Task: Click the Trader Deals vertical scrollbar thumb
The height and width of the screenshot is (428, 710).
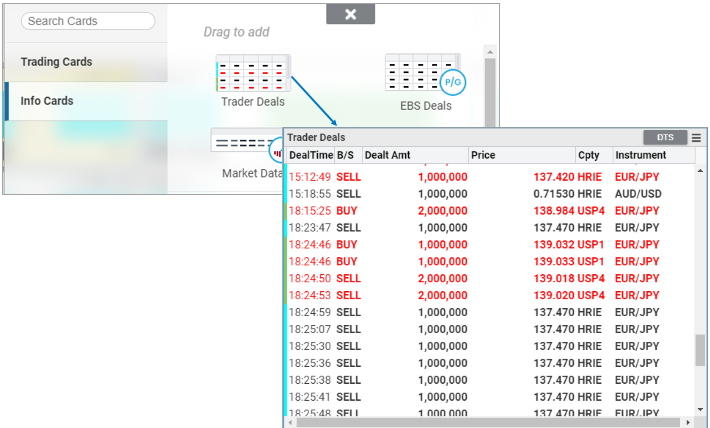Action: click(x=700, y=350)
